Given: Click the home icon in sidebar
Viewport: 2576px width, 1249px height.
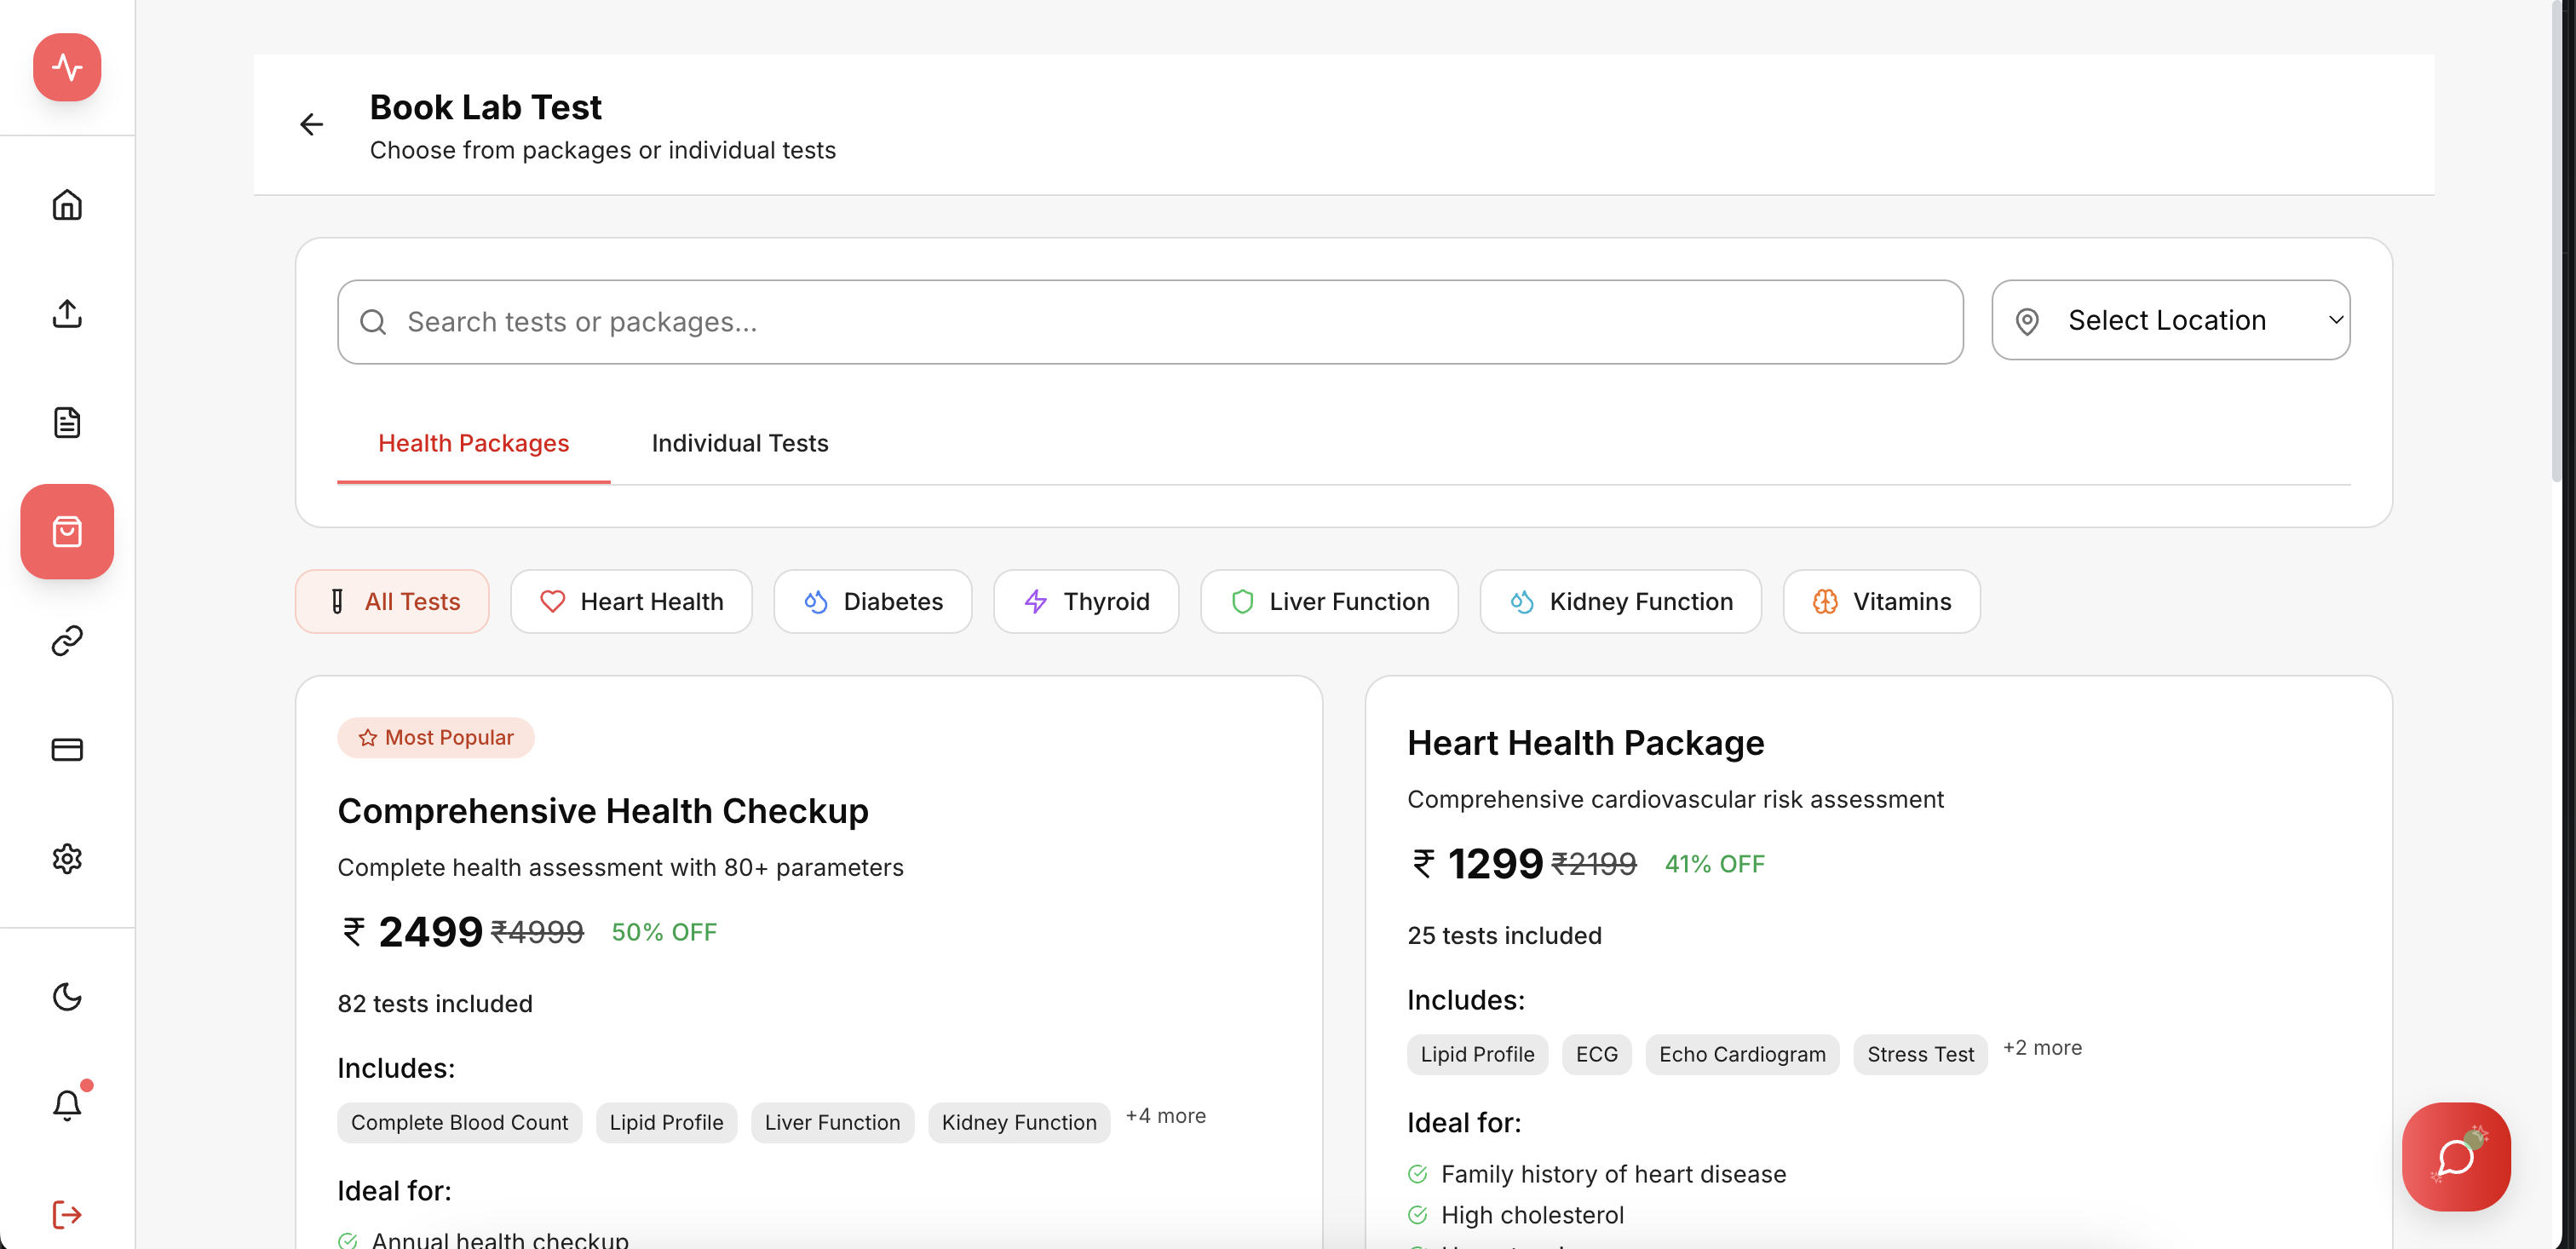Looking at the screenshot, I should coord(67,204).
